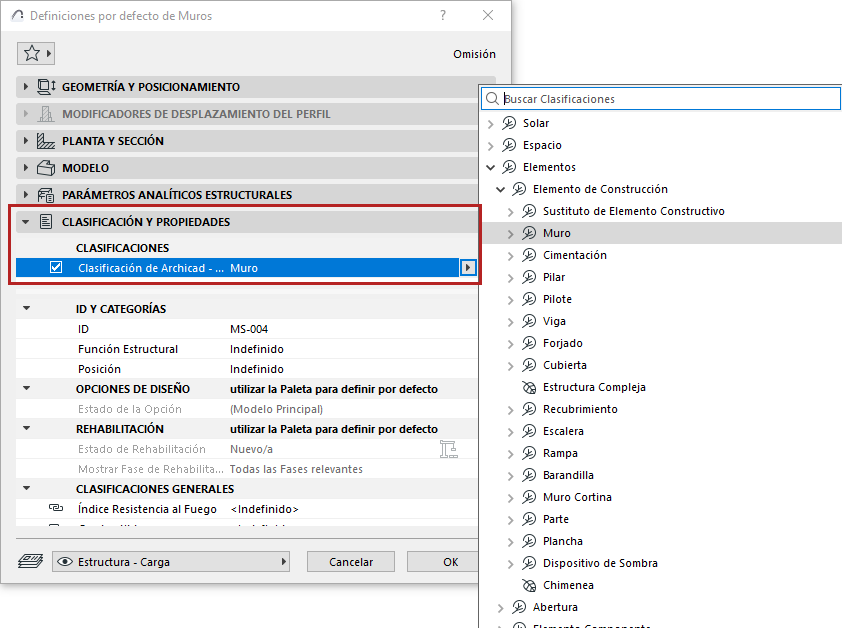Click the classification icon next to Elementos

[509, 167]
